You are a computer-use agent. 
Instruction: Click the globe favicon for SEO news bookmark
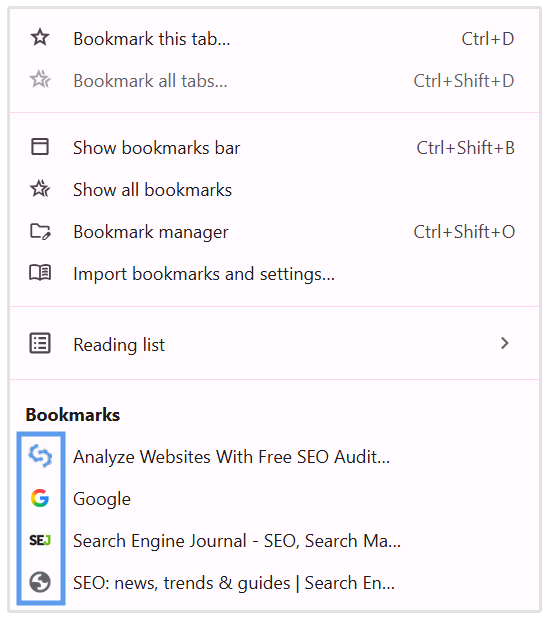coord(40,582)
